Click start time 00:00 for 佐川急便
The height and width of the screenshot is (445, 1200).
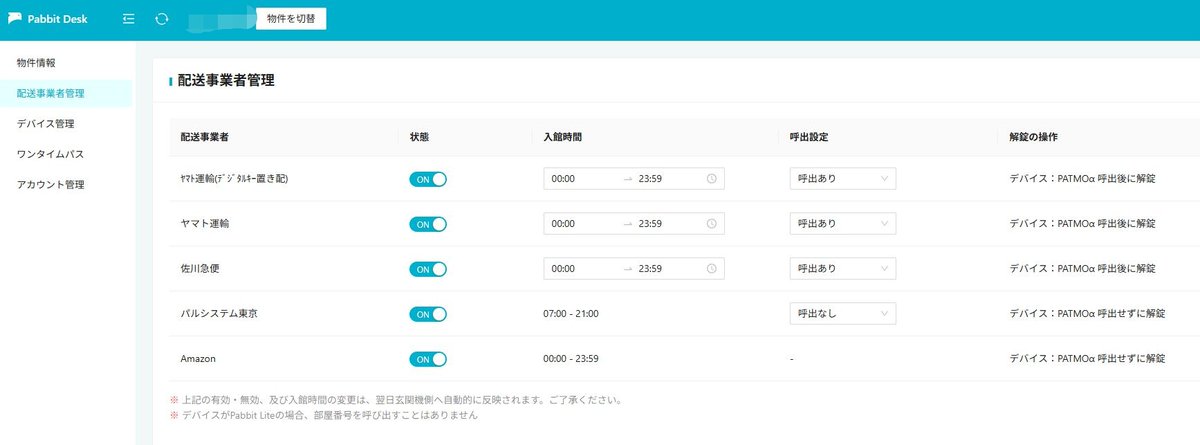pyautogui.click(x=563, y=269)
